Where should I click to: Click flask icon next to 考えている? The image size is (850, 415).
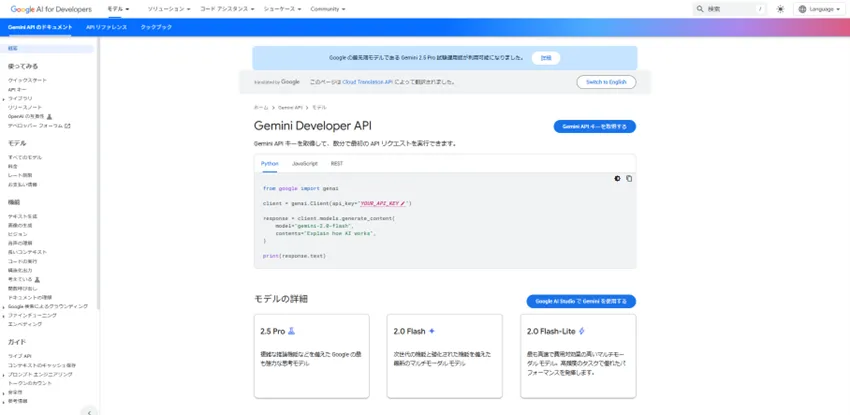click(x=37, y=280)
